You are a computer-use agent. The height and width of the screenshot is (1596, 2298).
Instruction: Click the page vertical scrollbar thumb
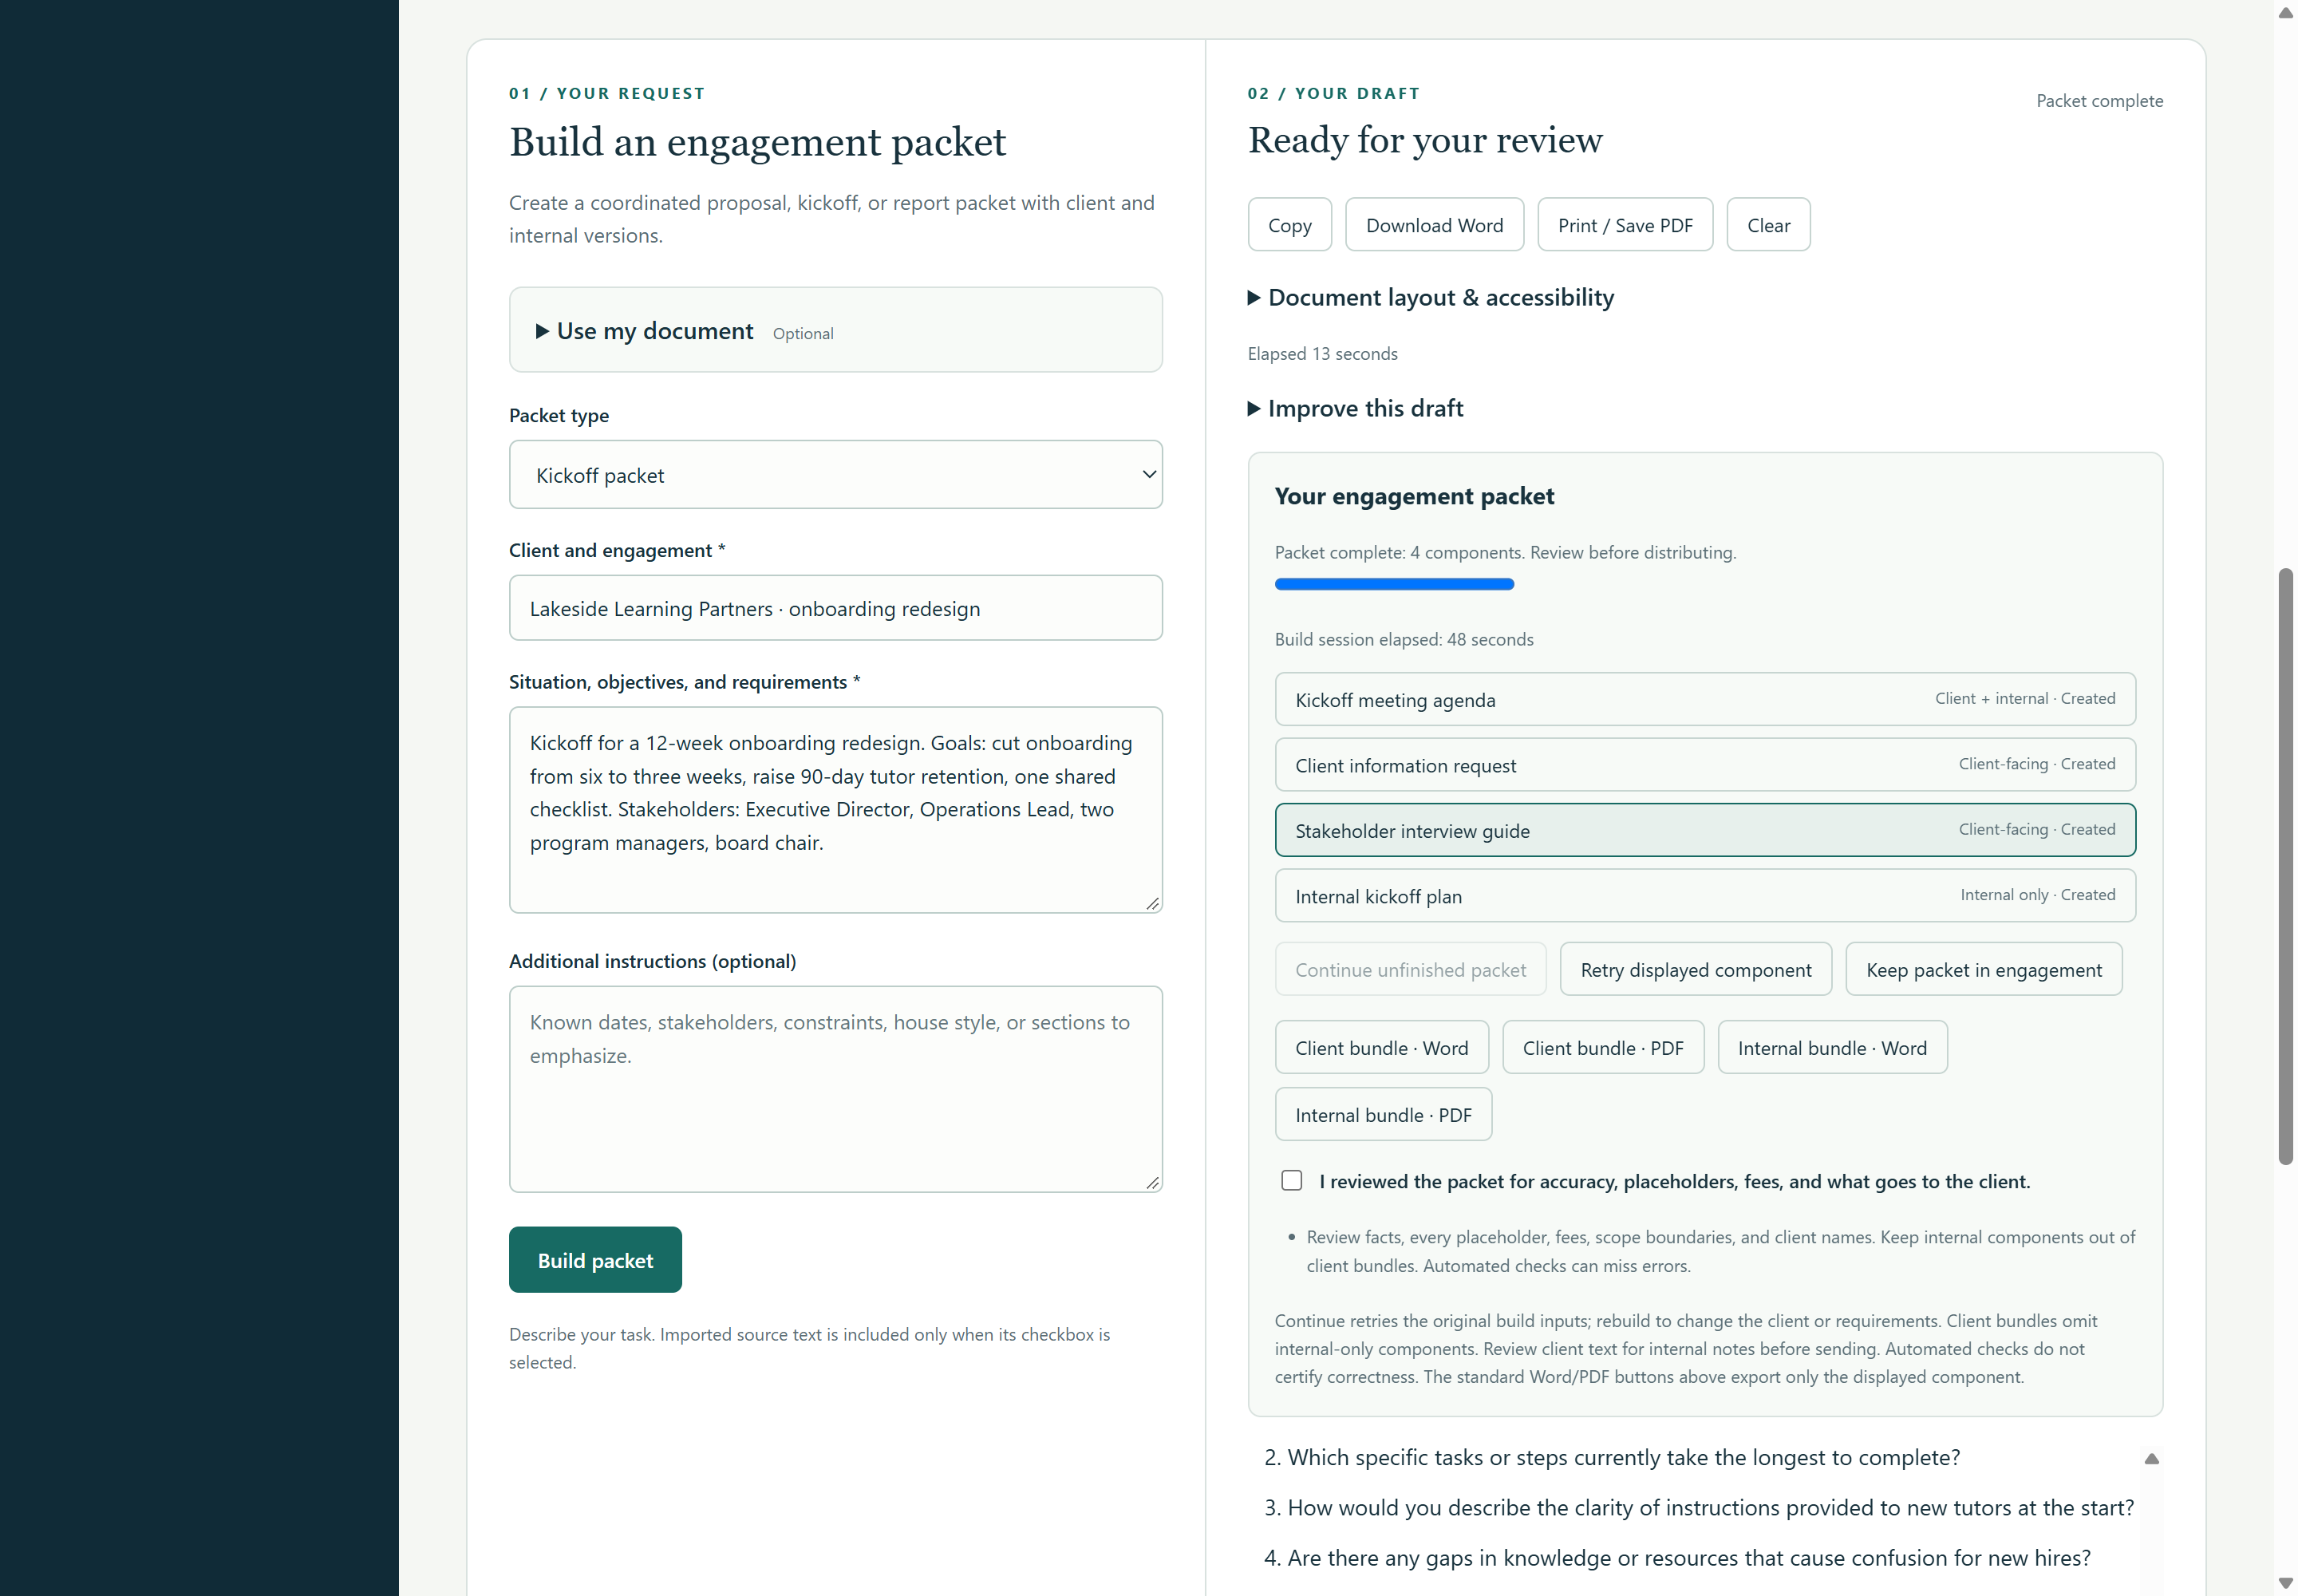tap(2285, 867)
